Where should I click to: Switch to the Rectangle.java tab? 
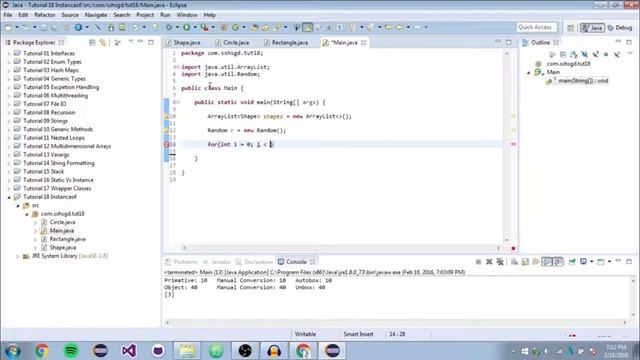pyautogui.click(x=290, y=42)
